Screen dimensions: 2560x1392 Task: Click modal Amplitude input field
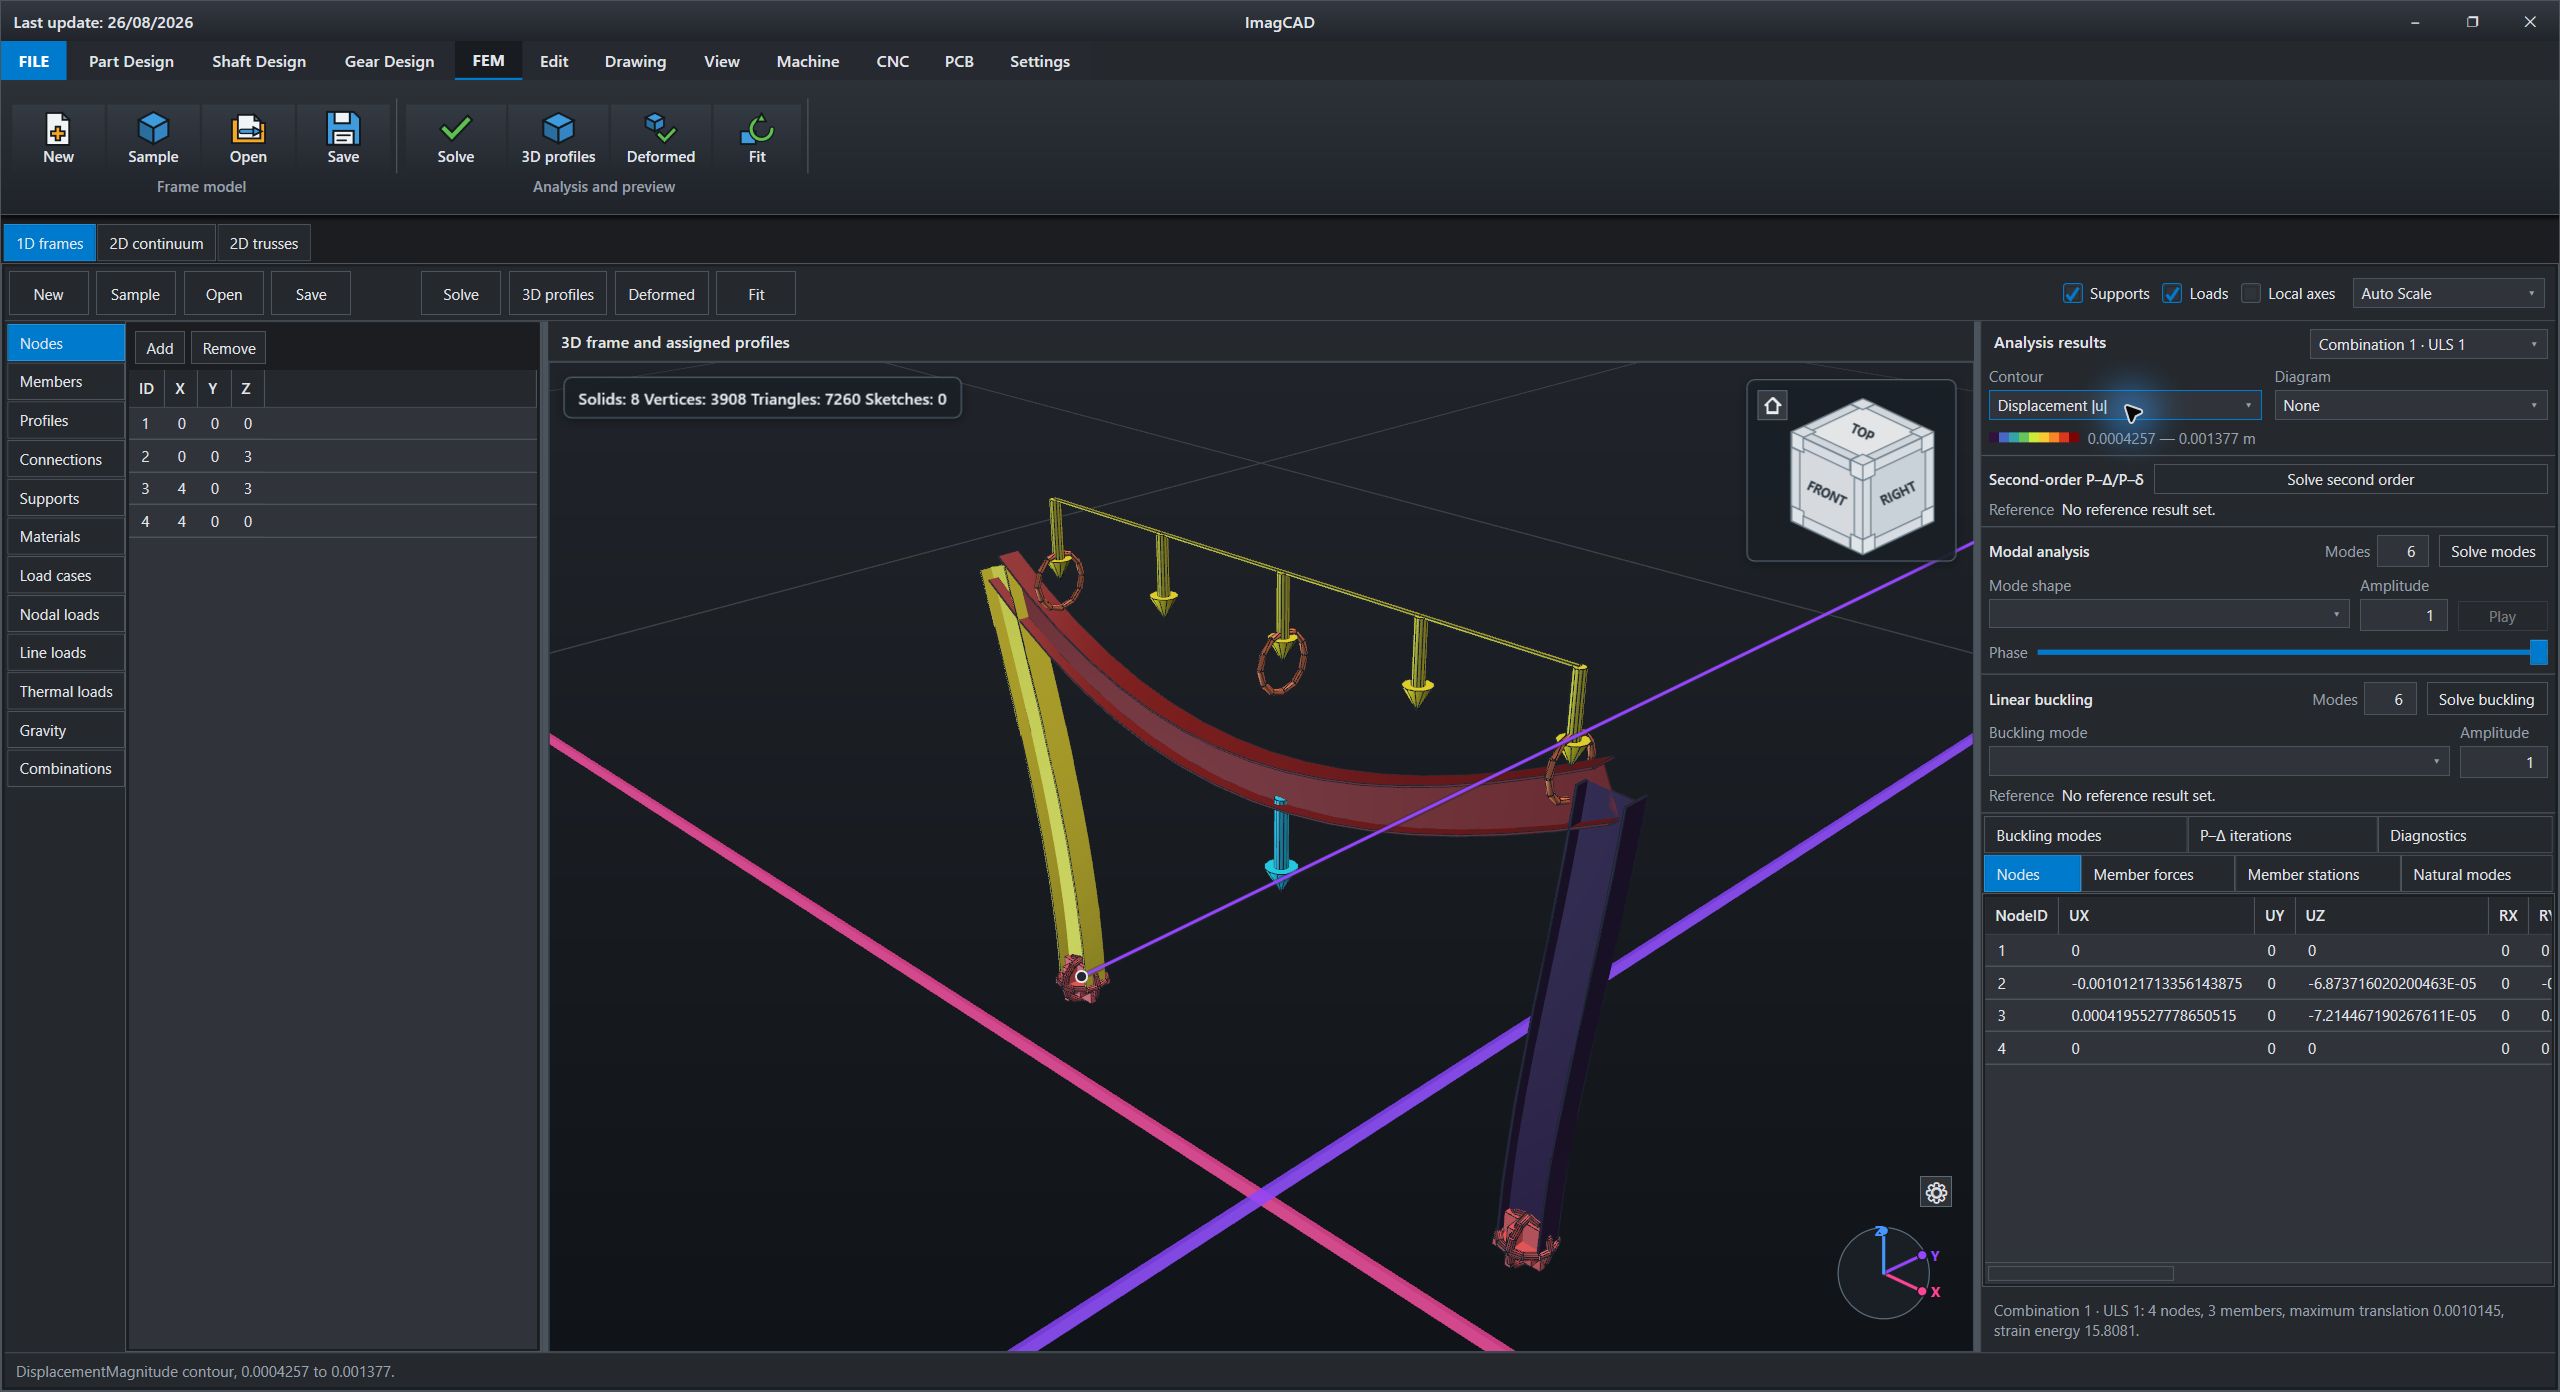[2403, 616]
